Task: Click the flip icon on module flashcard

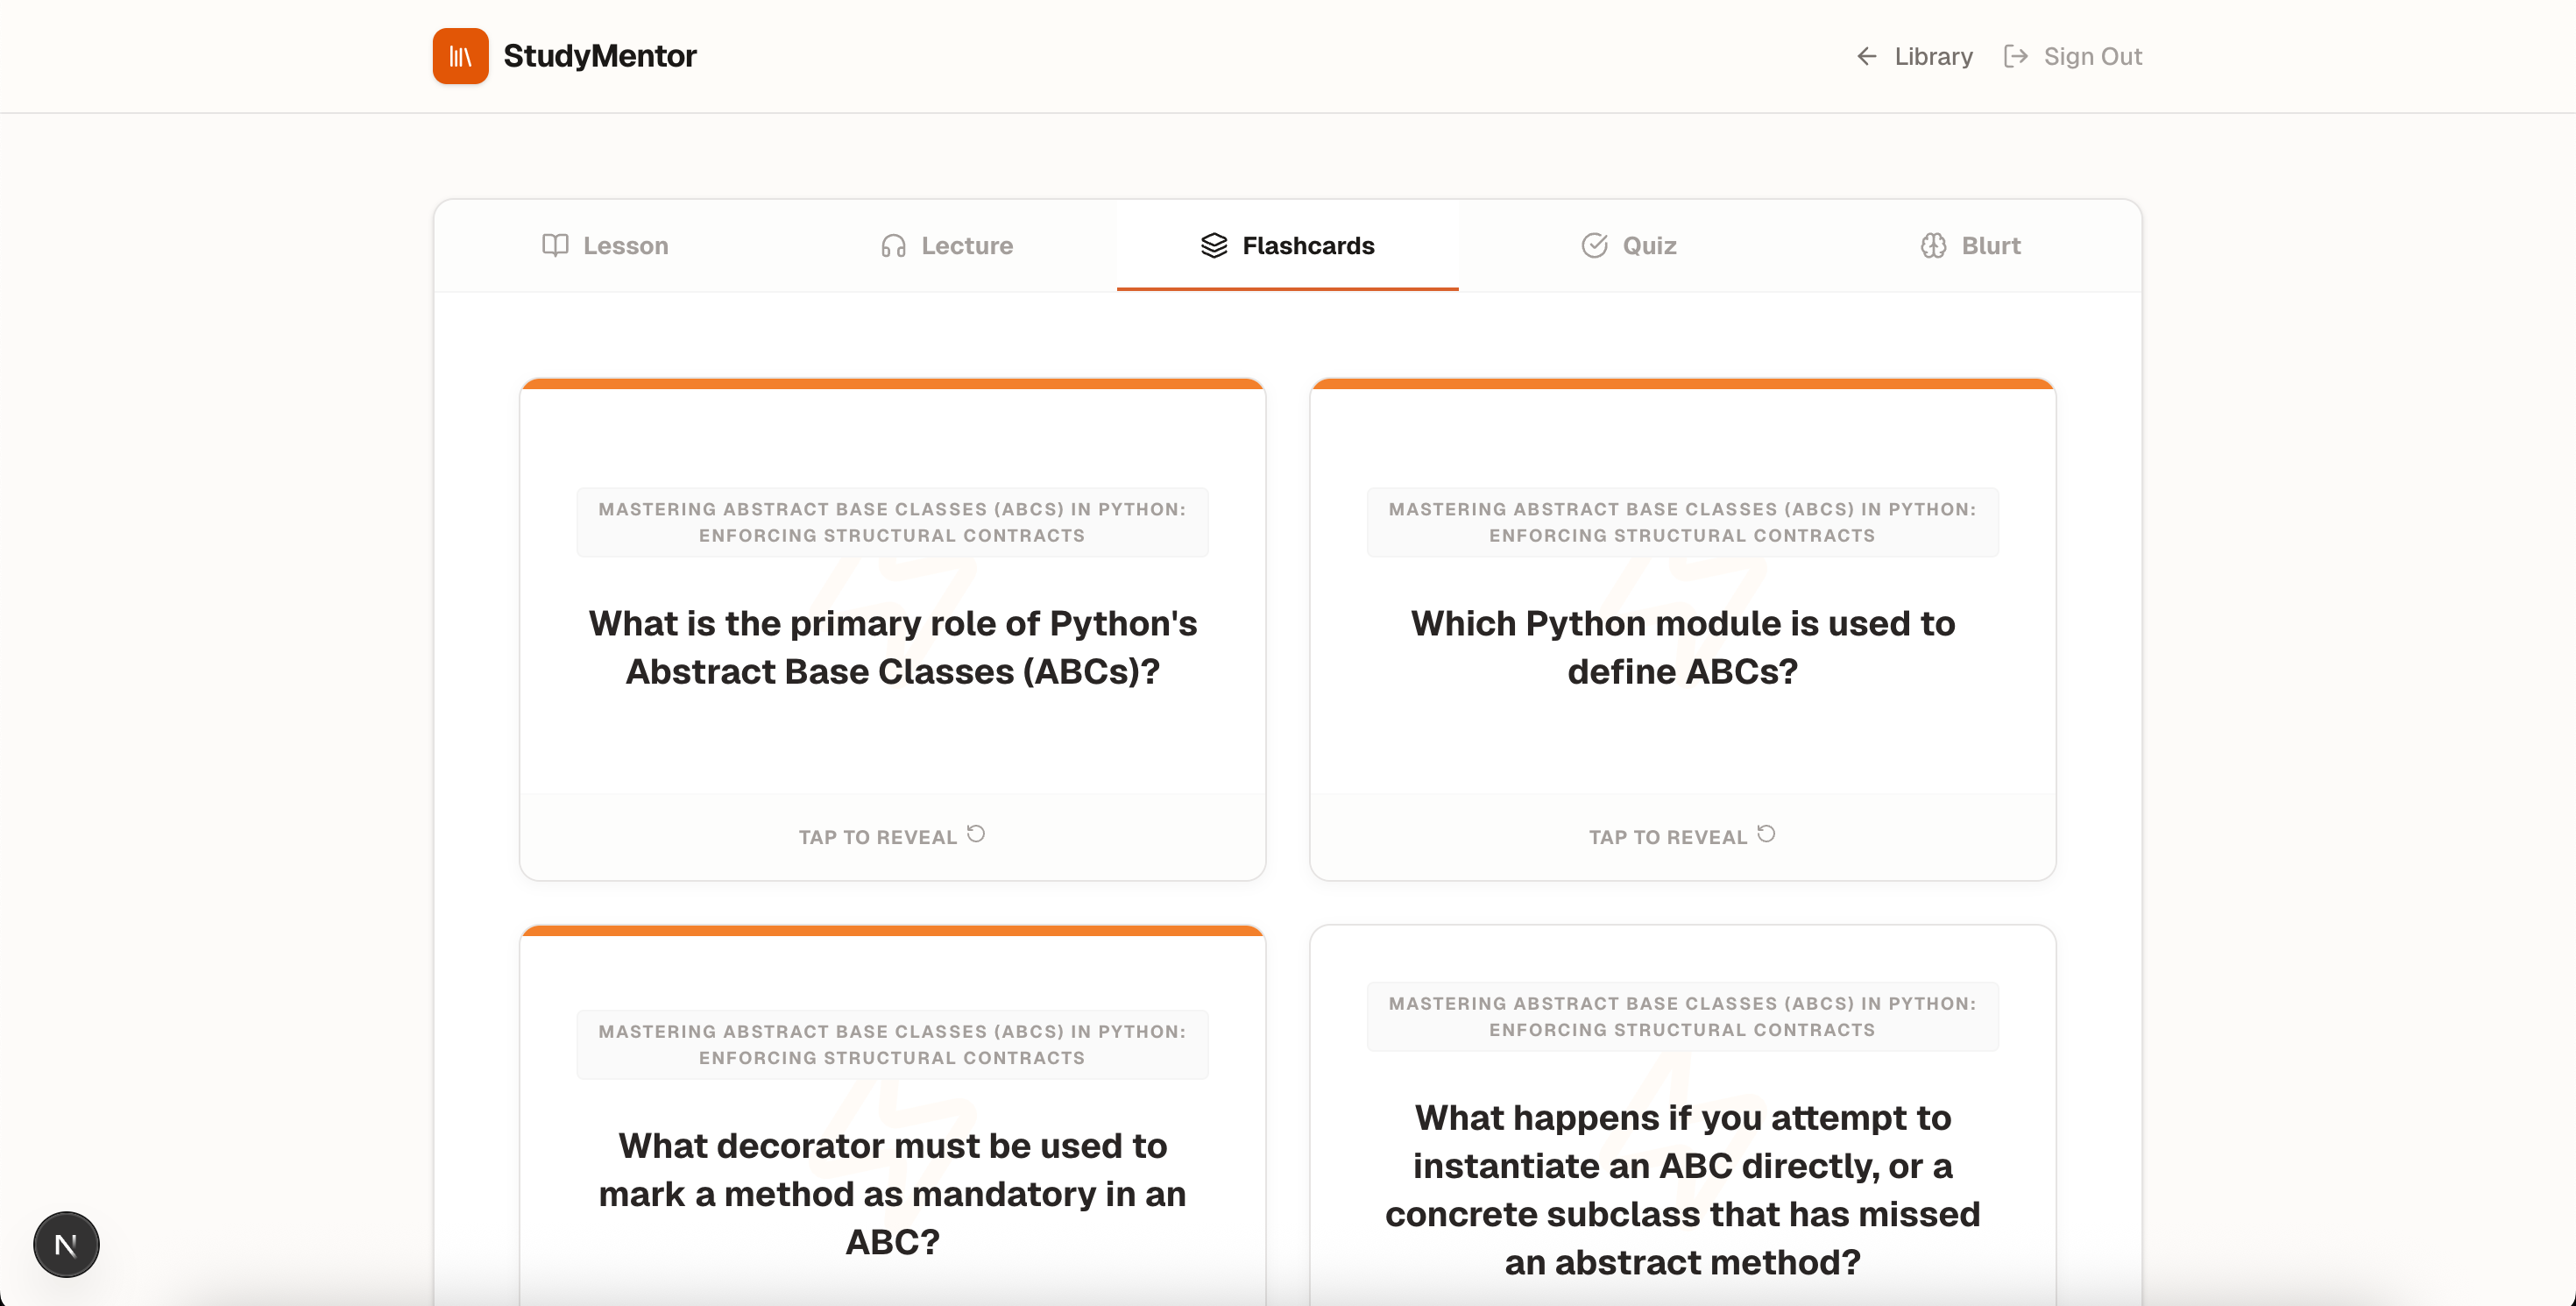Action: 1766,834
